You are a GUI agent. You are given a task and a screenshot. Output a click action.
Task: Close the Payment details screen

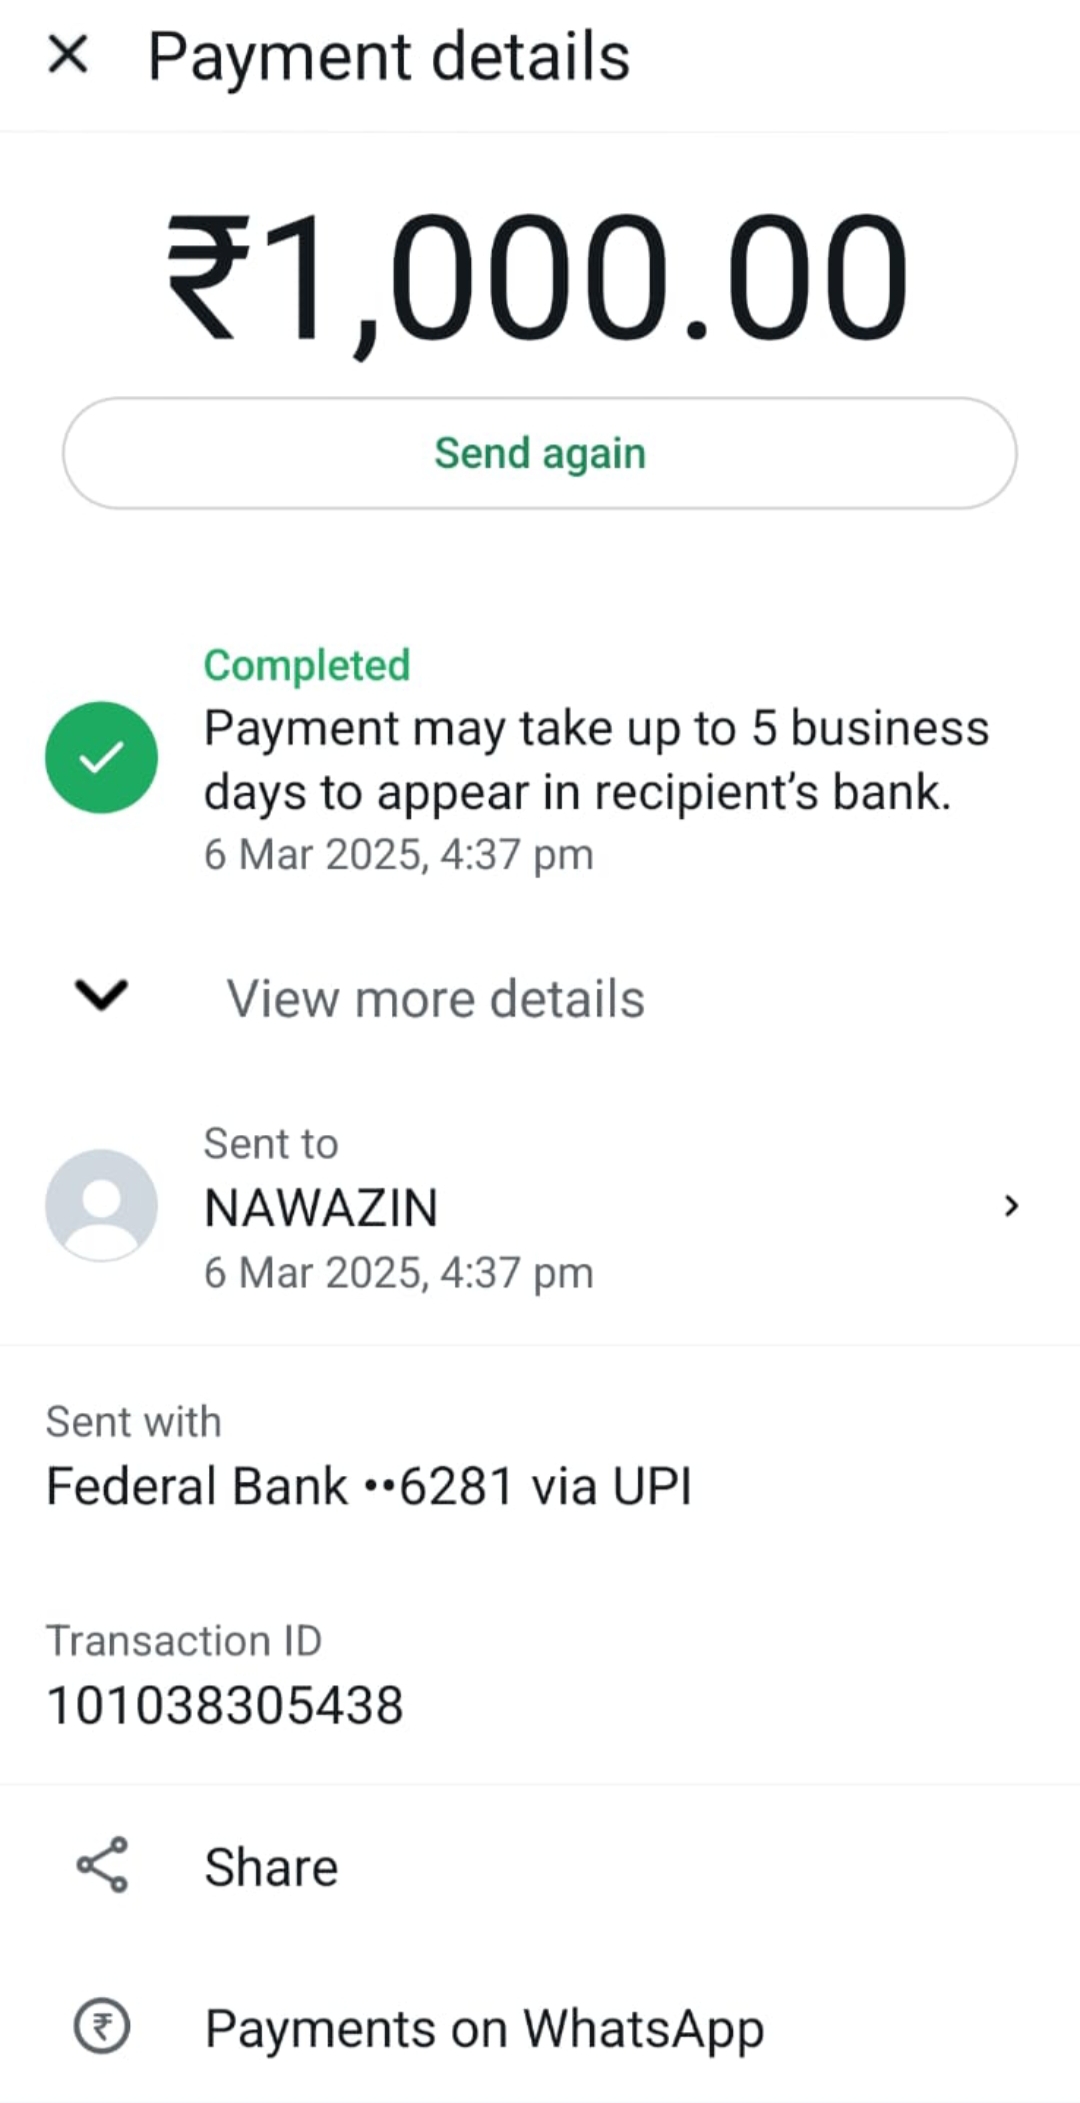68,55
